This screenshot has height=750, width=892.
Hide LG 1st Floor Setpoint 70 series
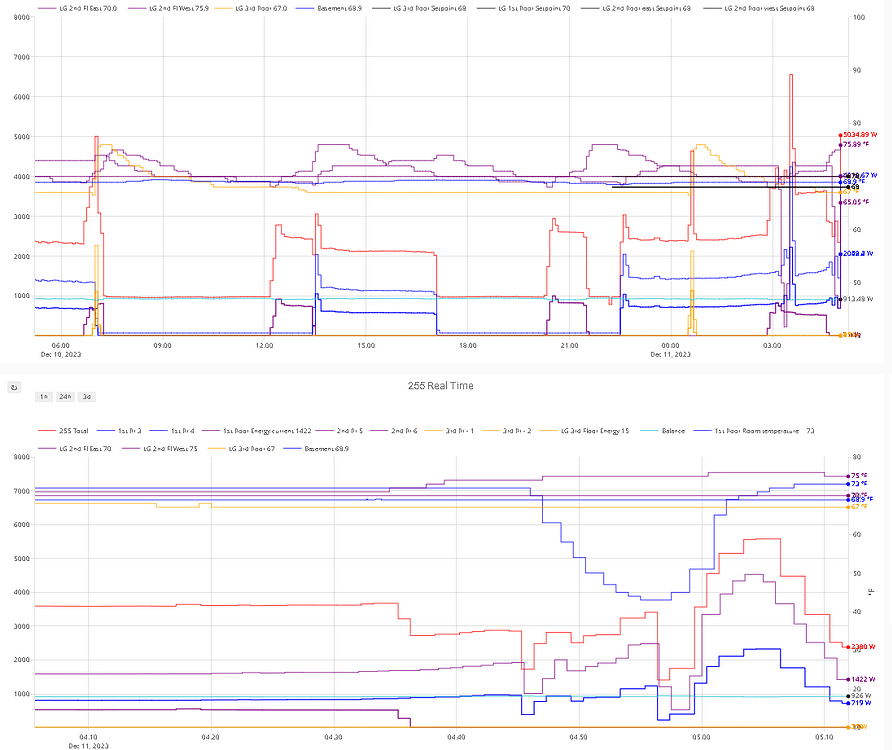click(523, 9)
